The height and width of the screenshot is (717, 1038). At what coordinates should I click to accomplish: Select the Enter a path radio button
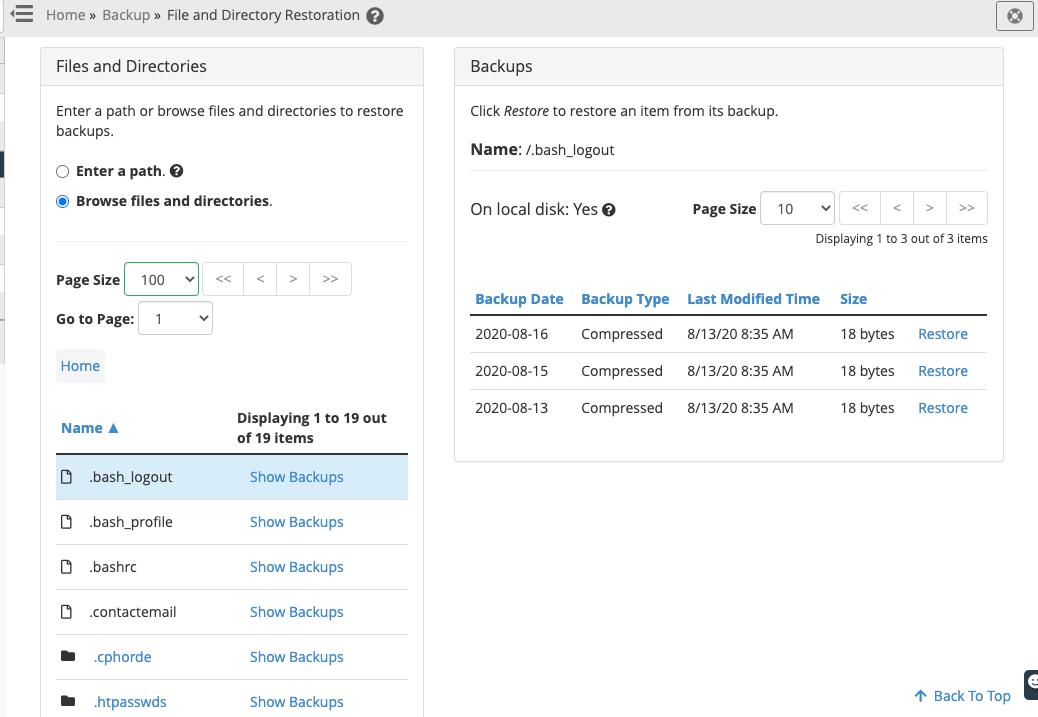click(63, 172)
